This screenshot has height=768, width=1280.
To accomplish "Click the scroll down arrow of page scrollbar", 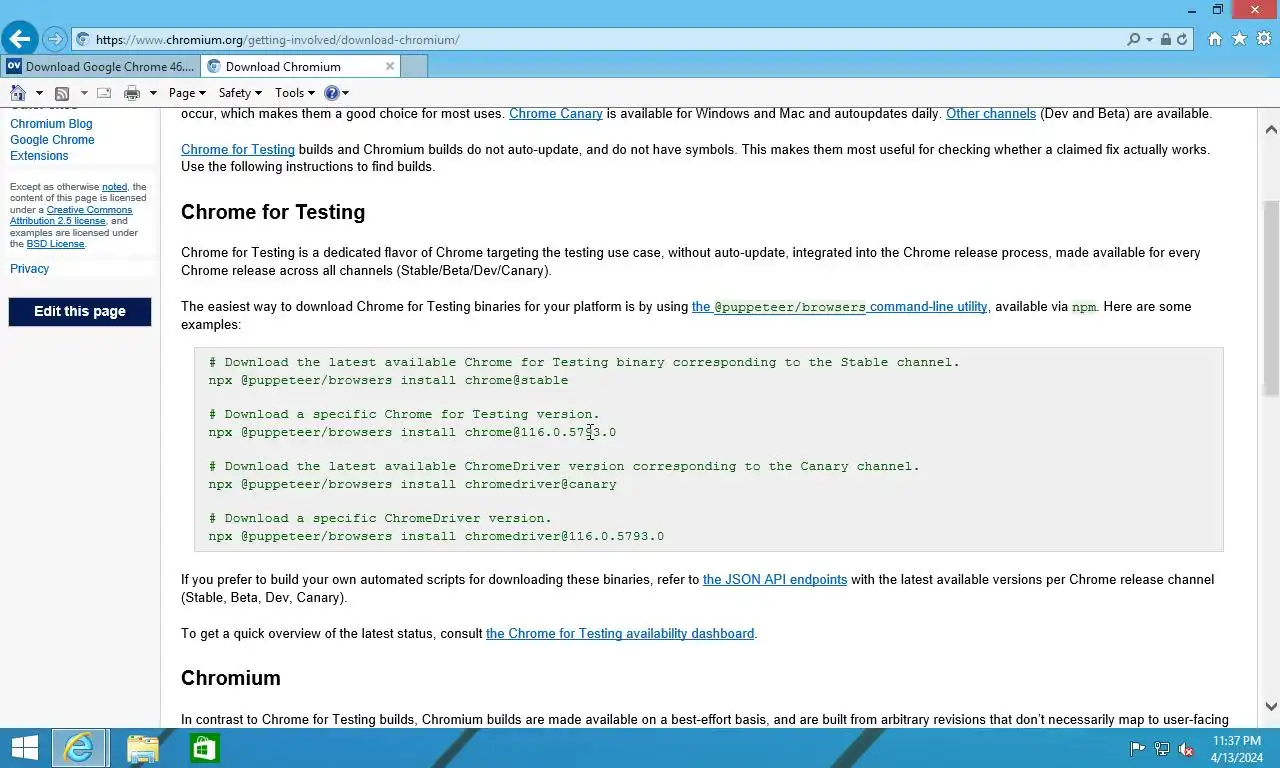I will coord(1271,707).
